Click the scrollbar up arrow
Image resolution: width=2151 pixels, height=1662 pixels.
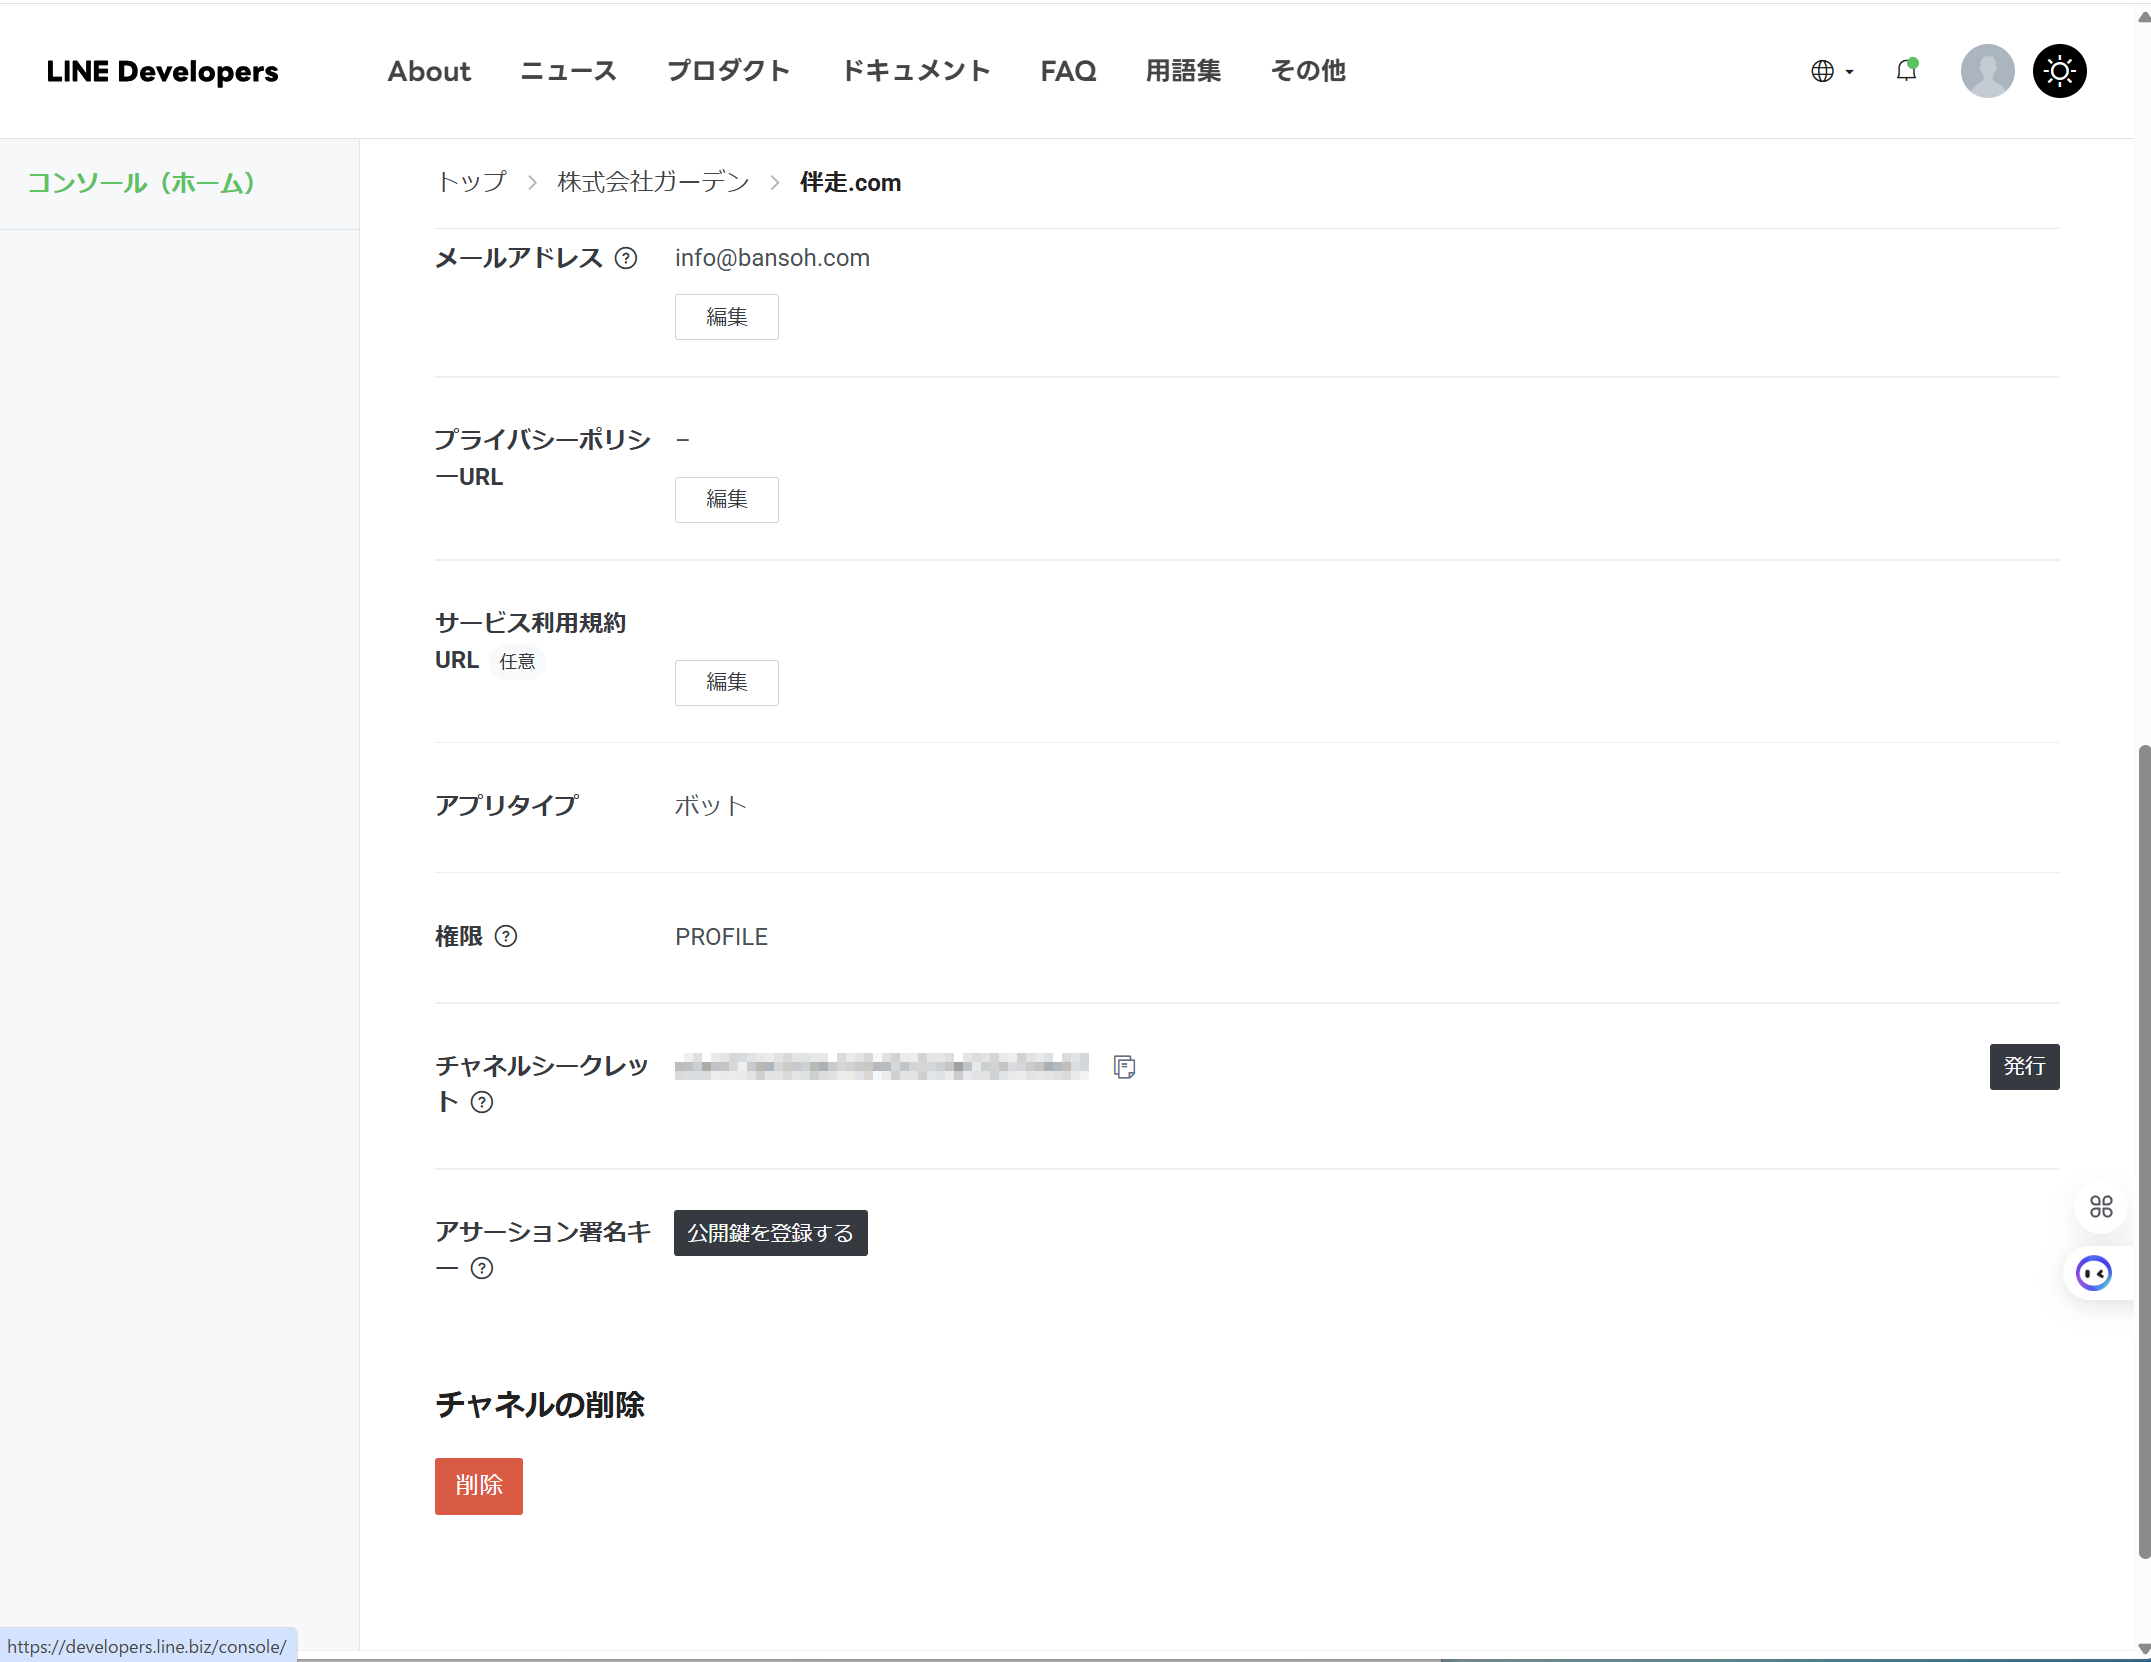[2143, 16]
